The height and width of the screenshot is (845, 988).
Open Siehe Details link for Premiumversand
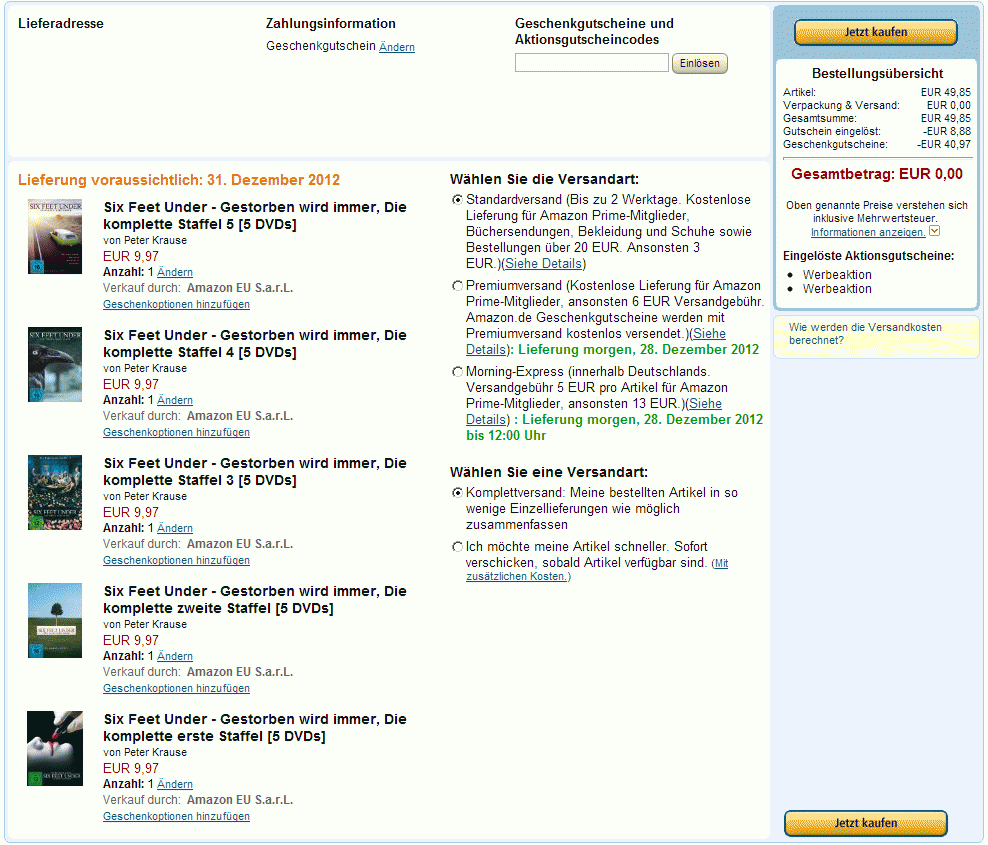coord(709,333)
